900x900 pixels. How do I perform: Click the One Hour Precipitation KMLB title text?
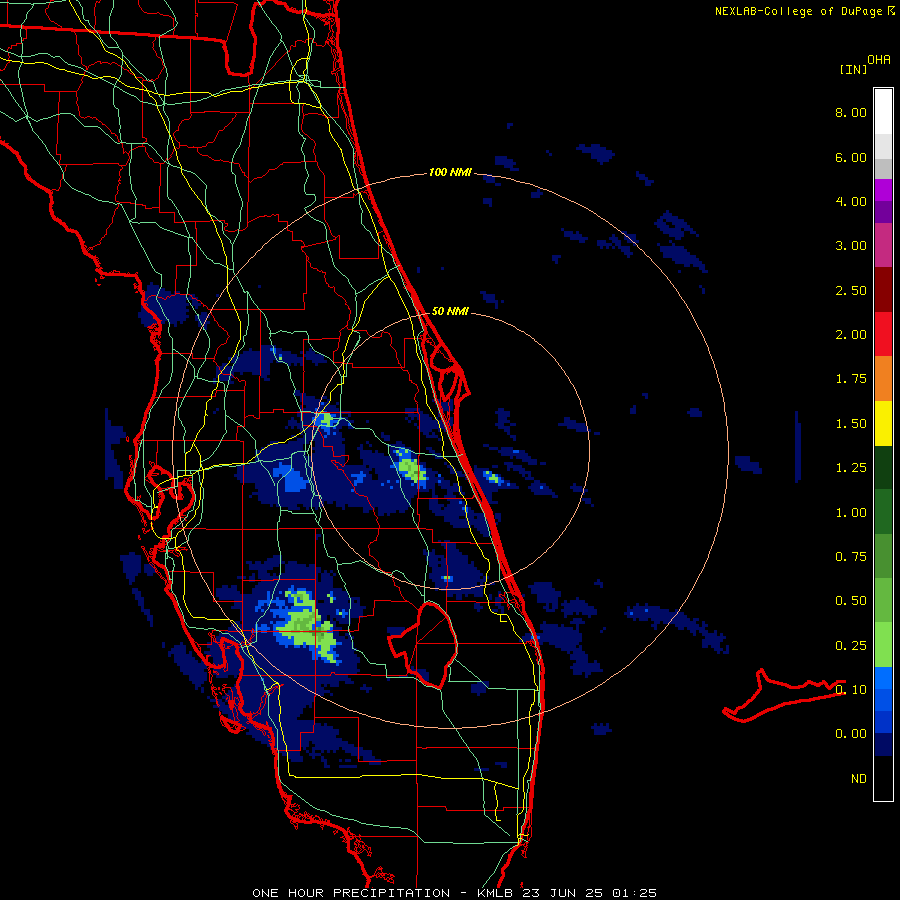(454, 893)
